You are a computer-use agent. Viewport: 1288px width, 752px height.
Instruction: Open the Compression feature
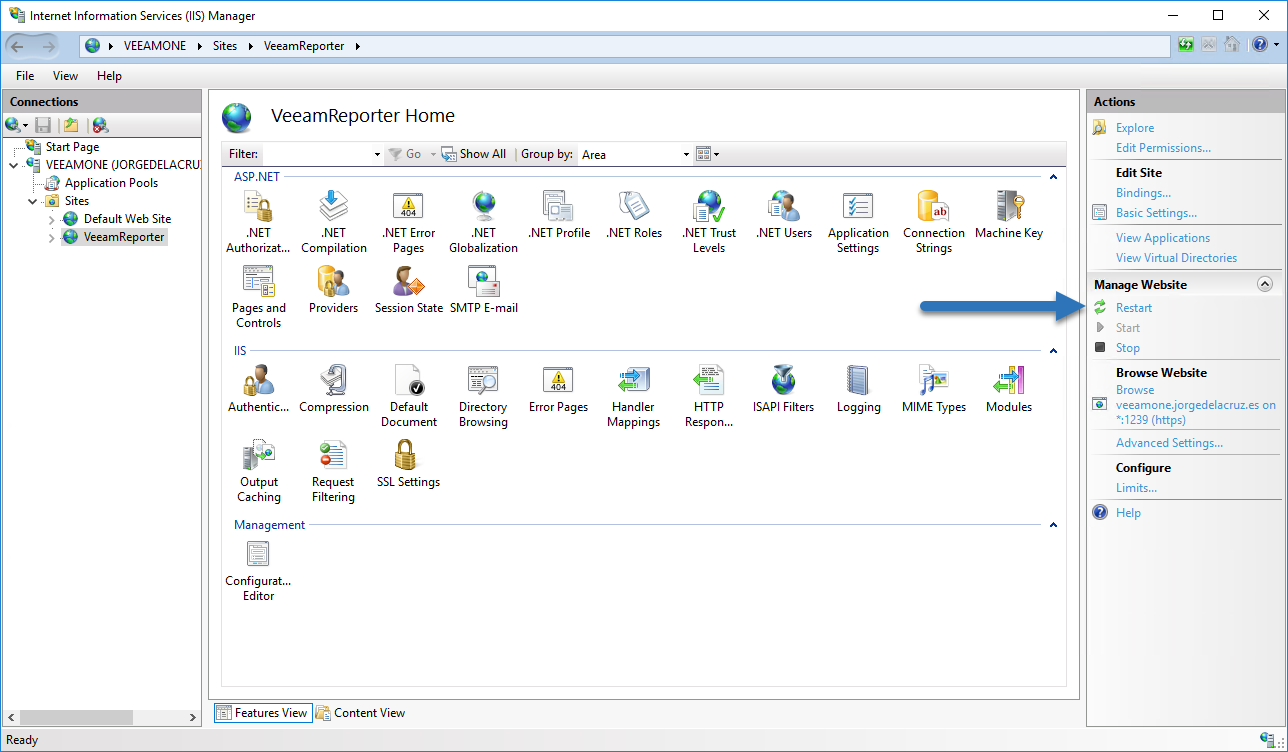pyautogui.click(x=334, y=389)
